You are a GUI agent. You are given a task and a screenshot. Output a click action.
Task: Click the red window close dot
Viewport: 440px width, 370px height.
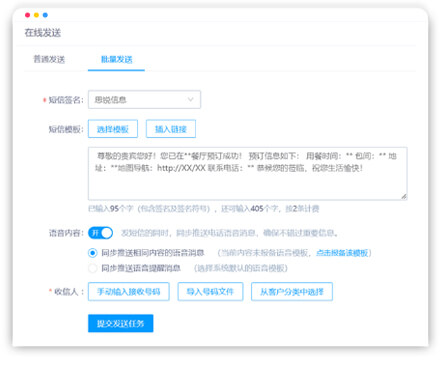pos(27,15)
